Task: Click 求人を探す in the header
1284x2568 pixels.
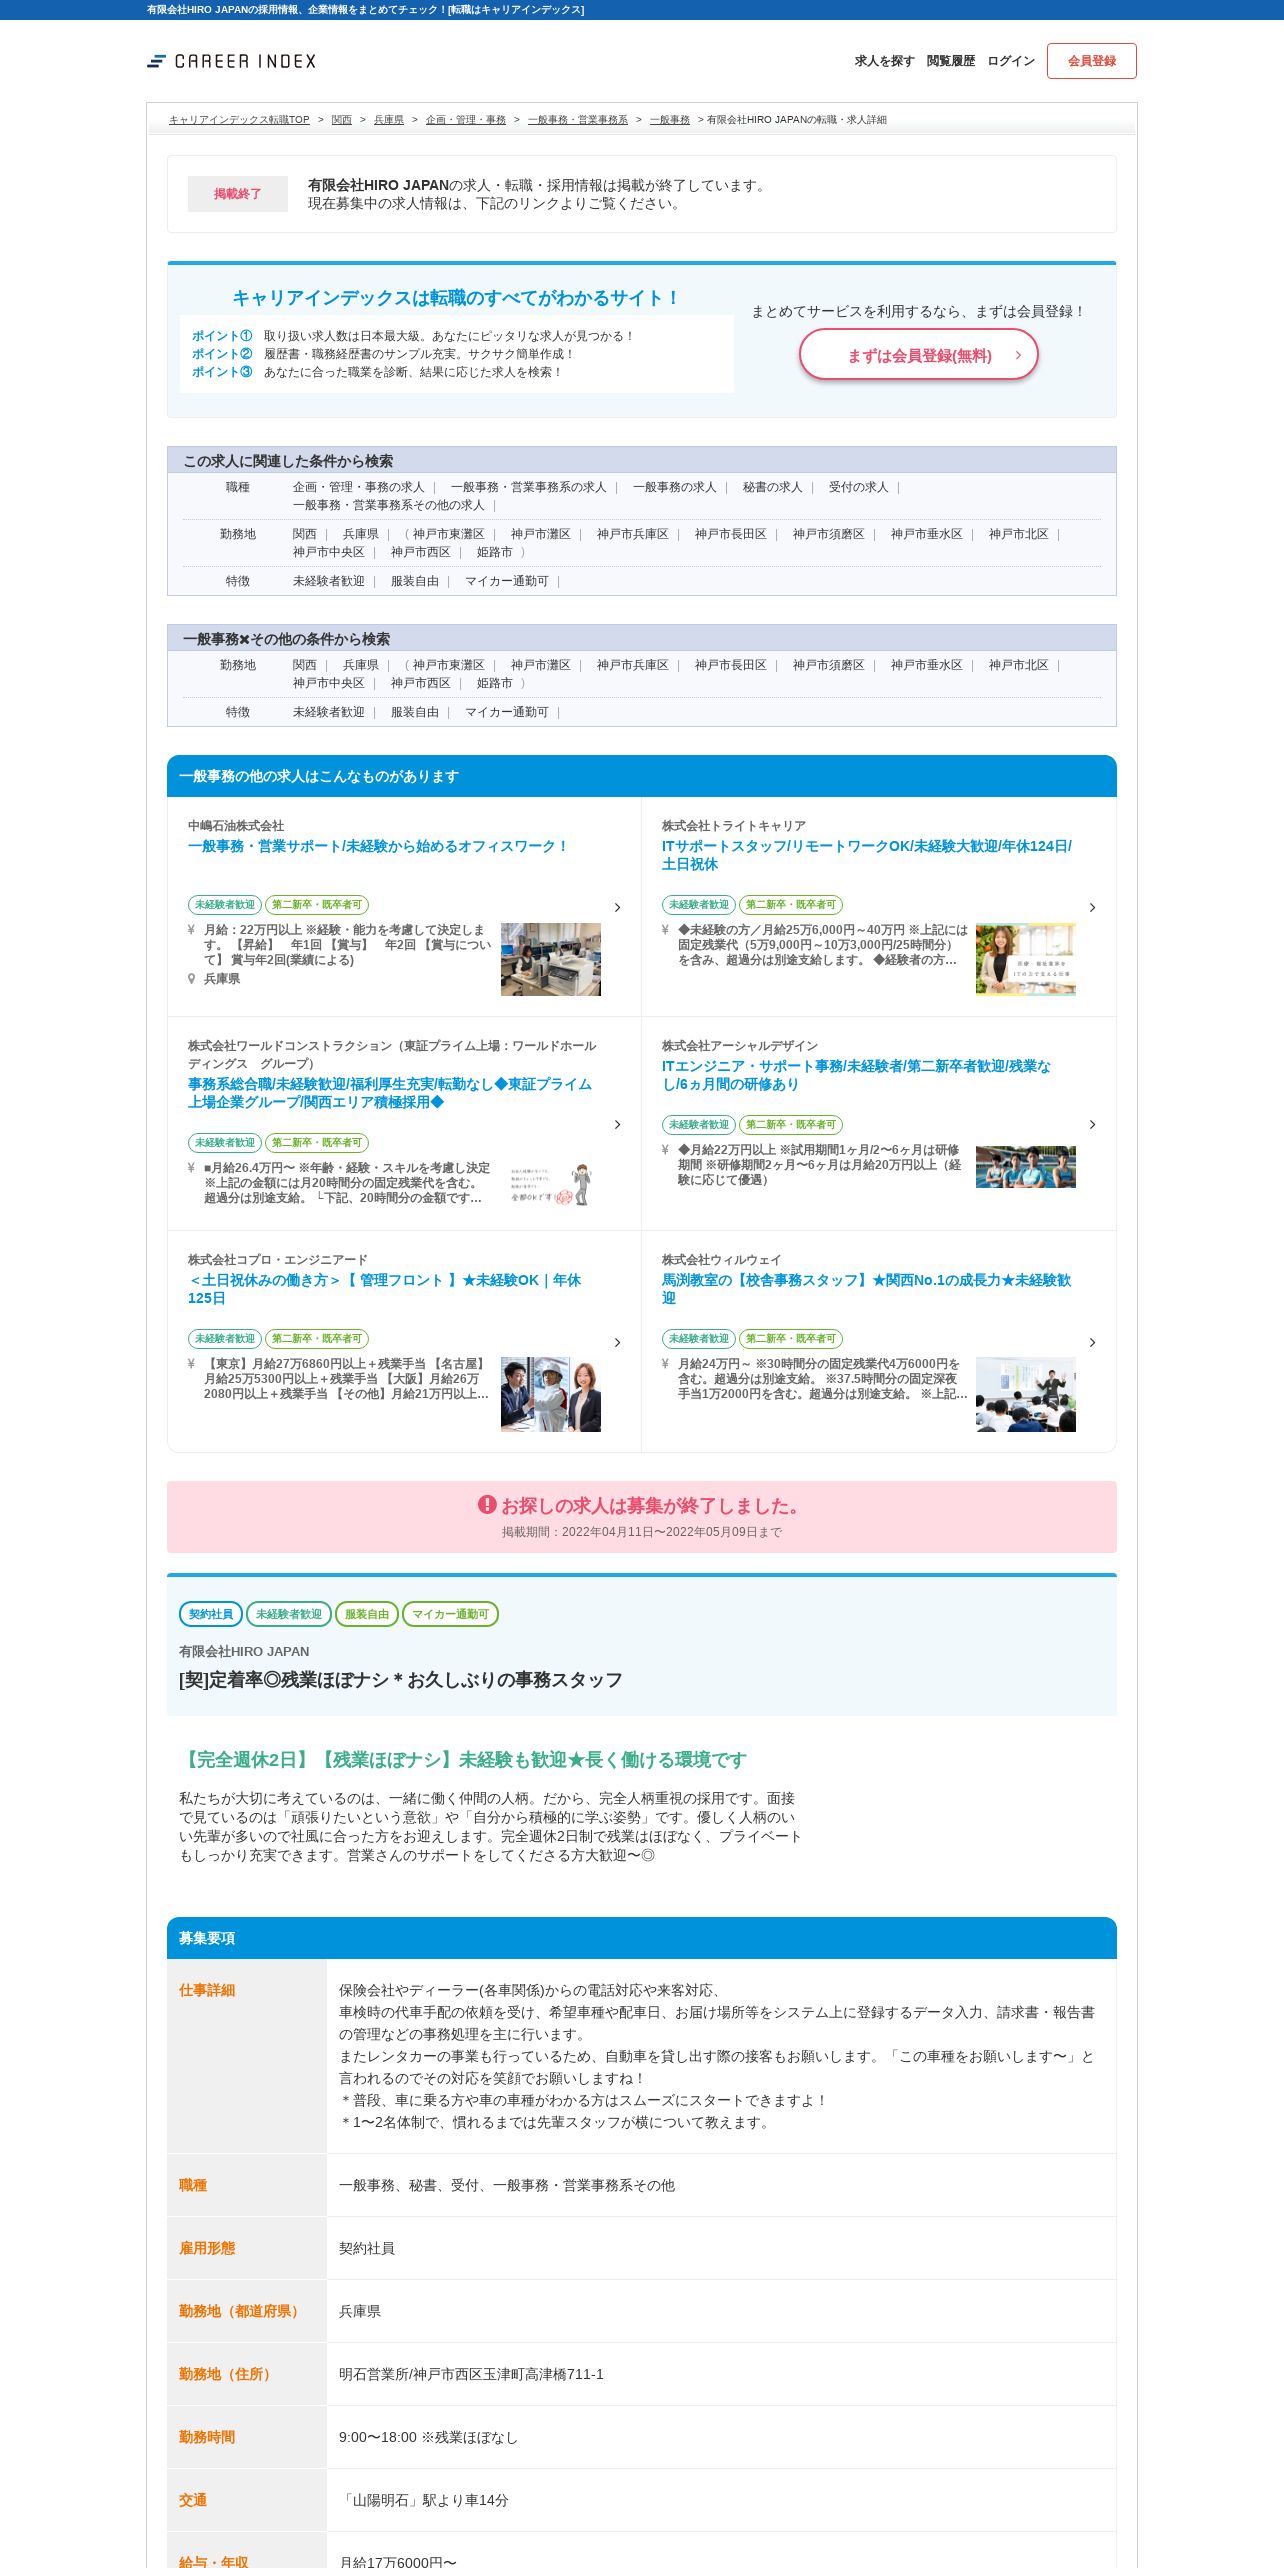Action: coord(884,61)
